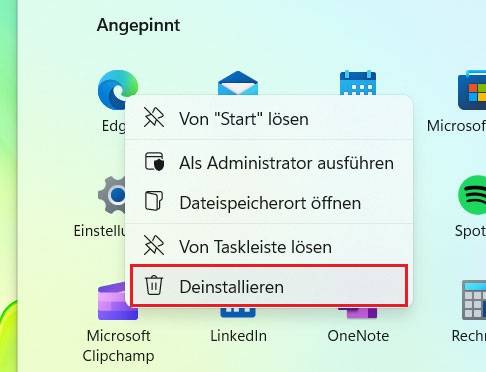
Task: Click Deinstallieren in the context menu
Action: [x=269, y=286]
